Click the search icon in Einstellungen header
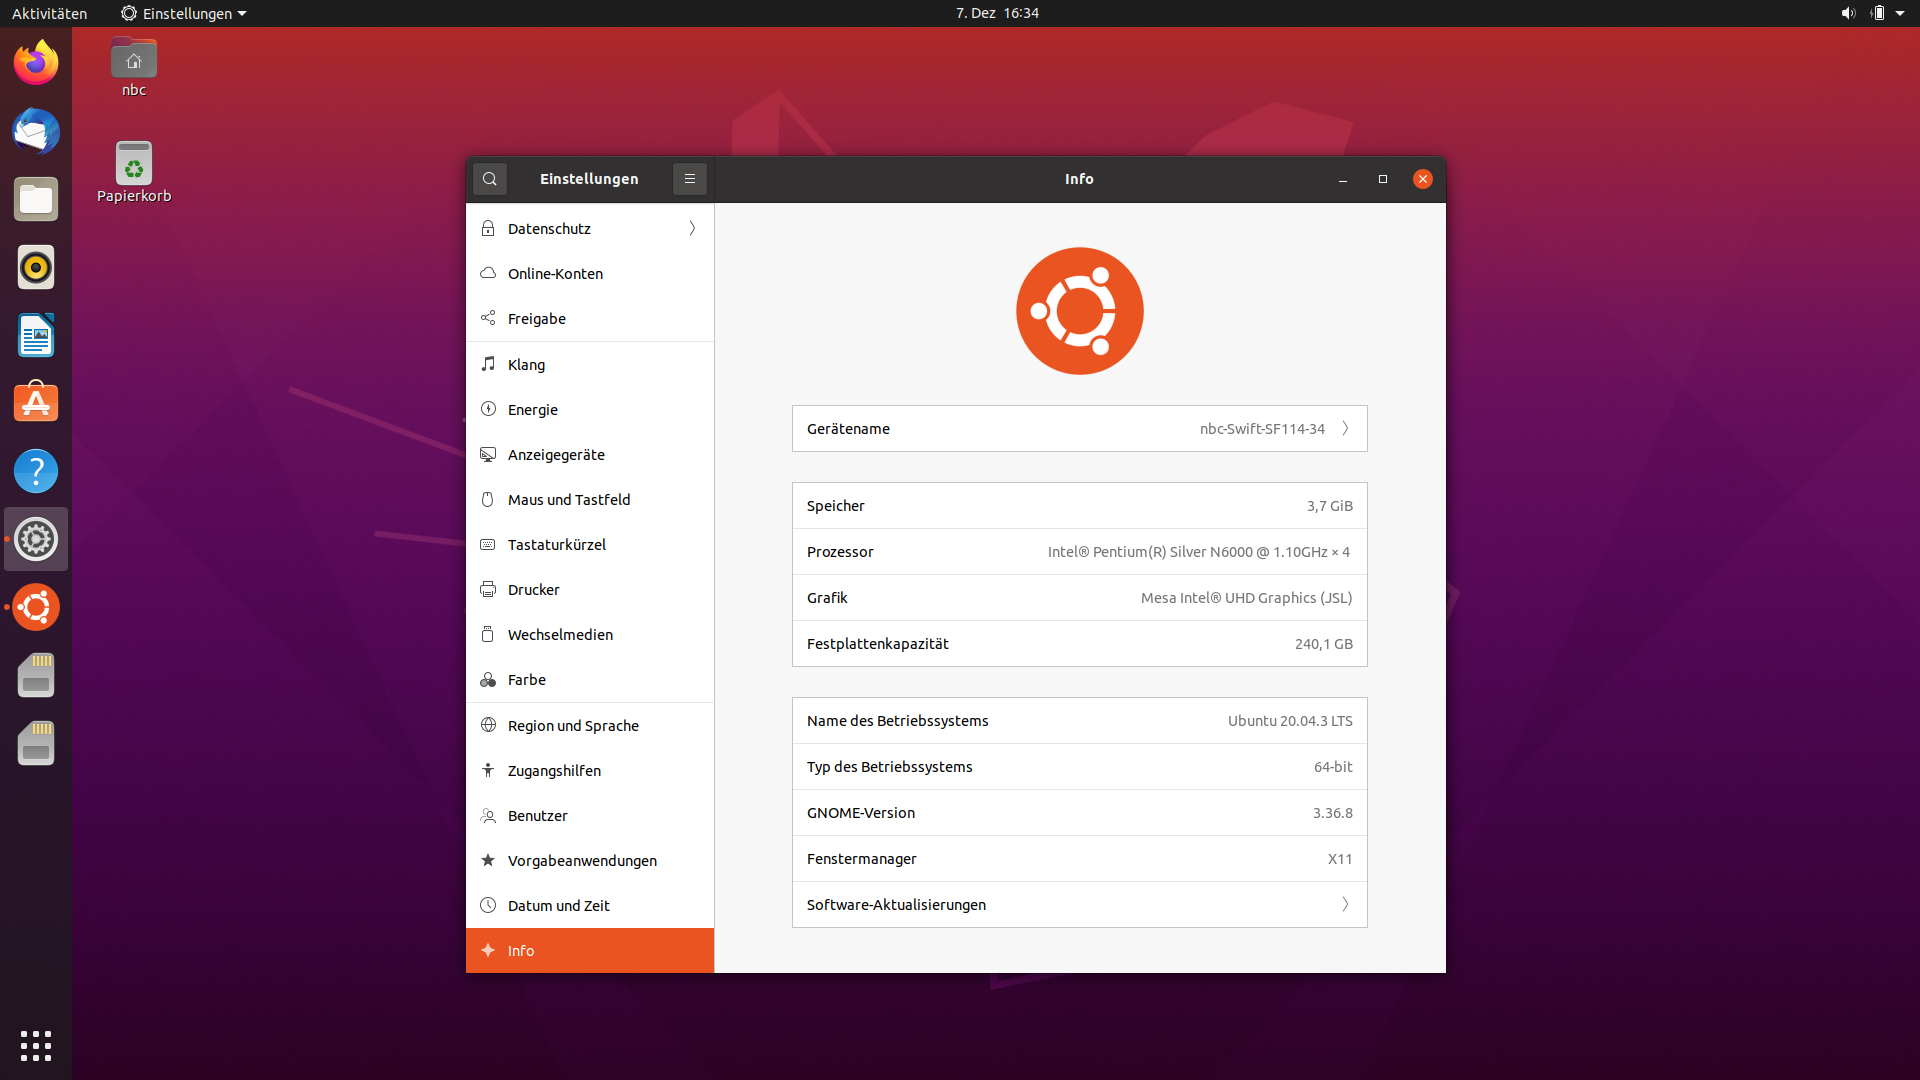Image resolution: width=1920 pixels, height=1080 pixels. coord(490,179)
